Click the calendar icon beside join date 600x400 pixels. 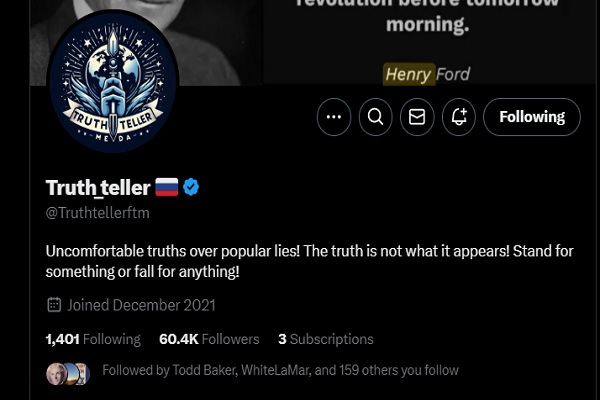point(54,305)
